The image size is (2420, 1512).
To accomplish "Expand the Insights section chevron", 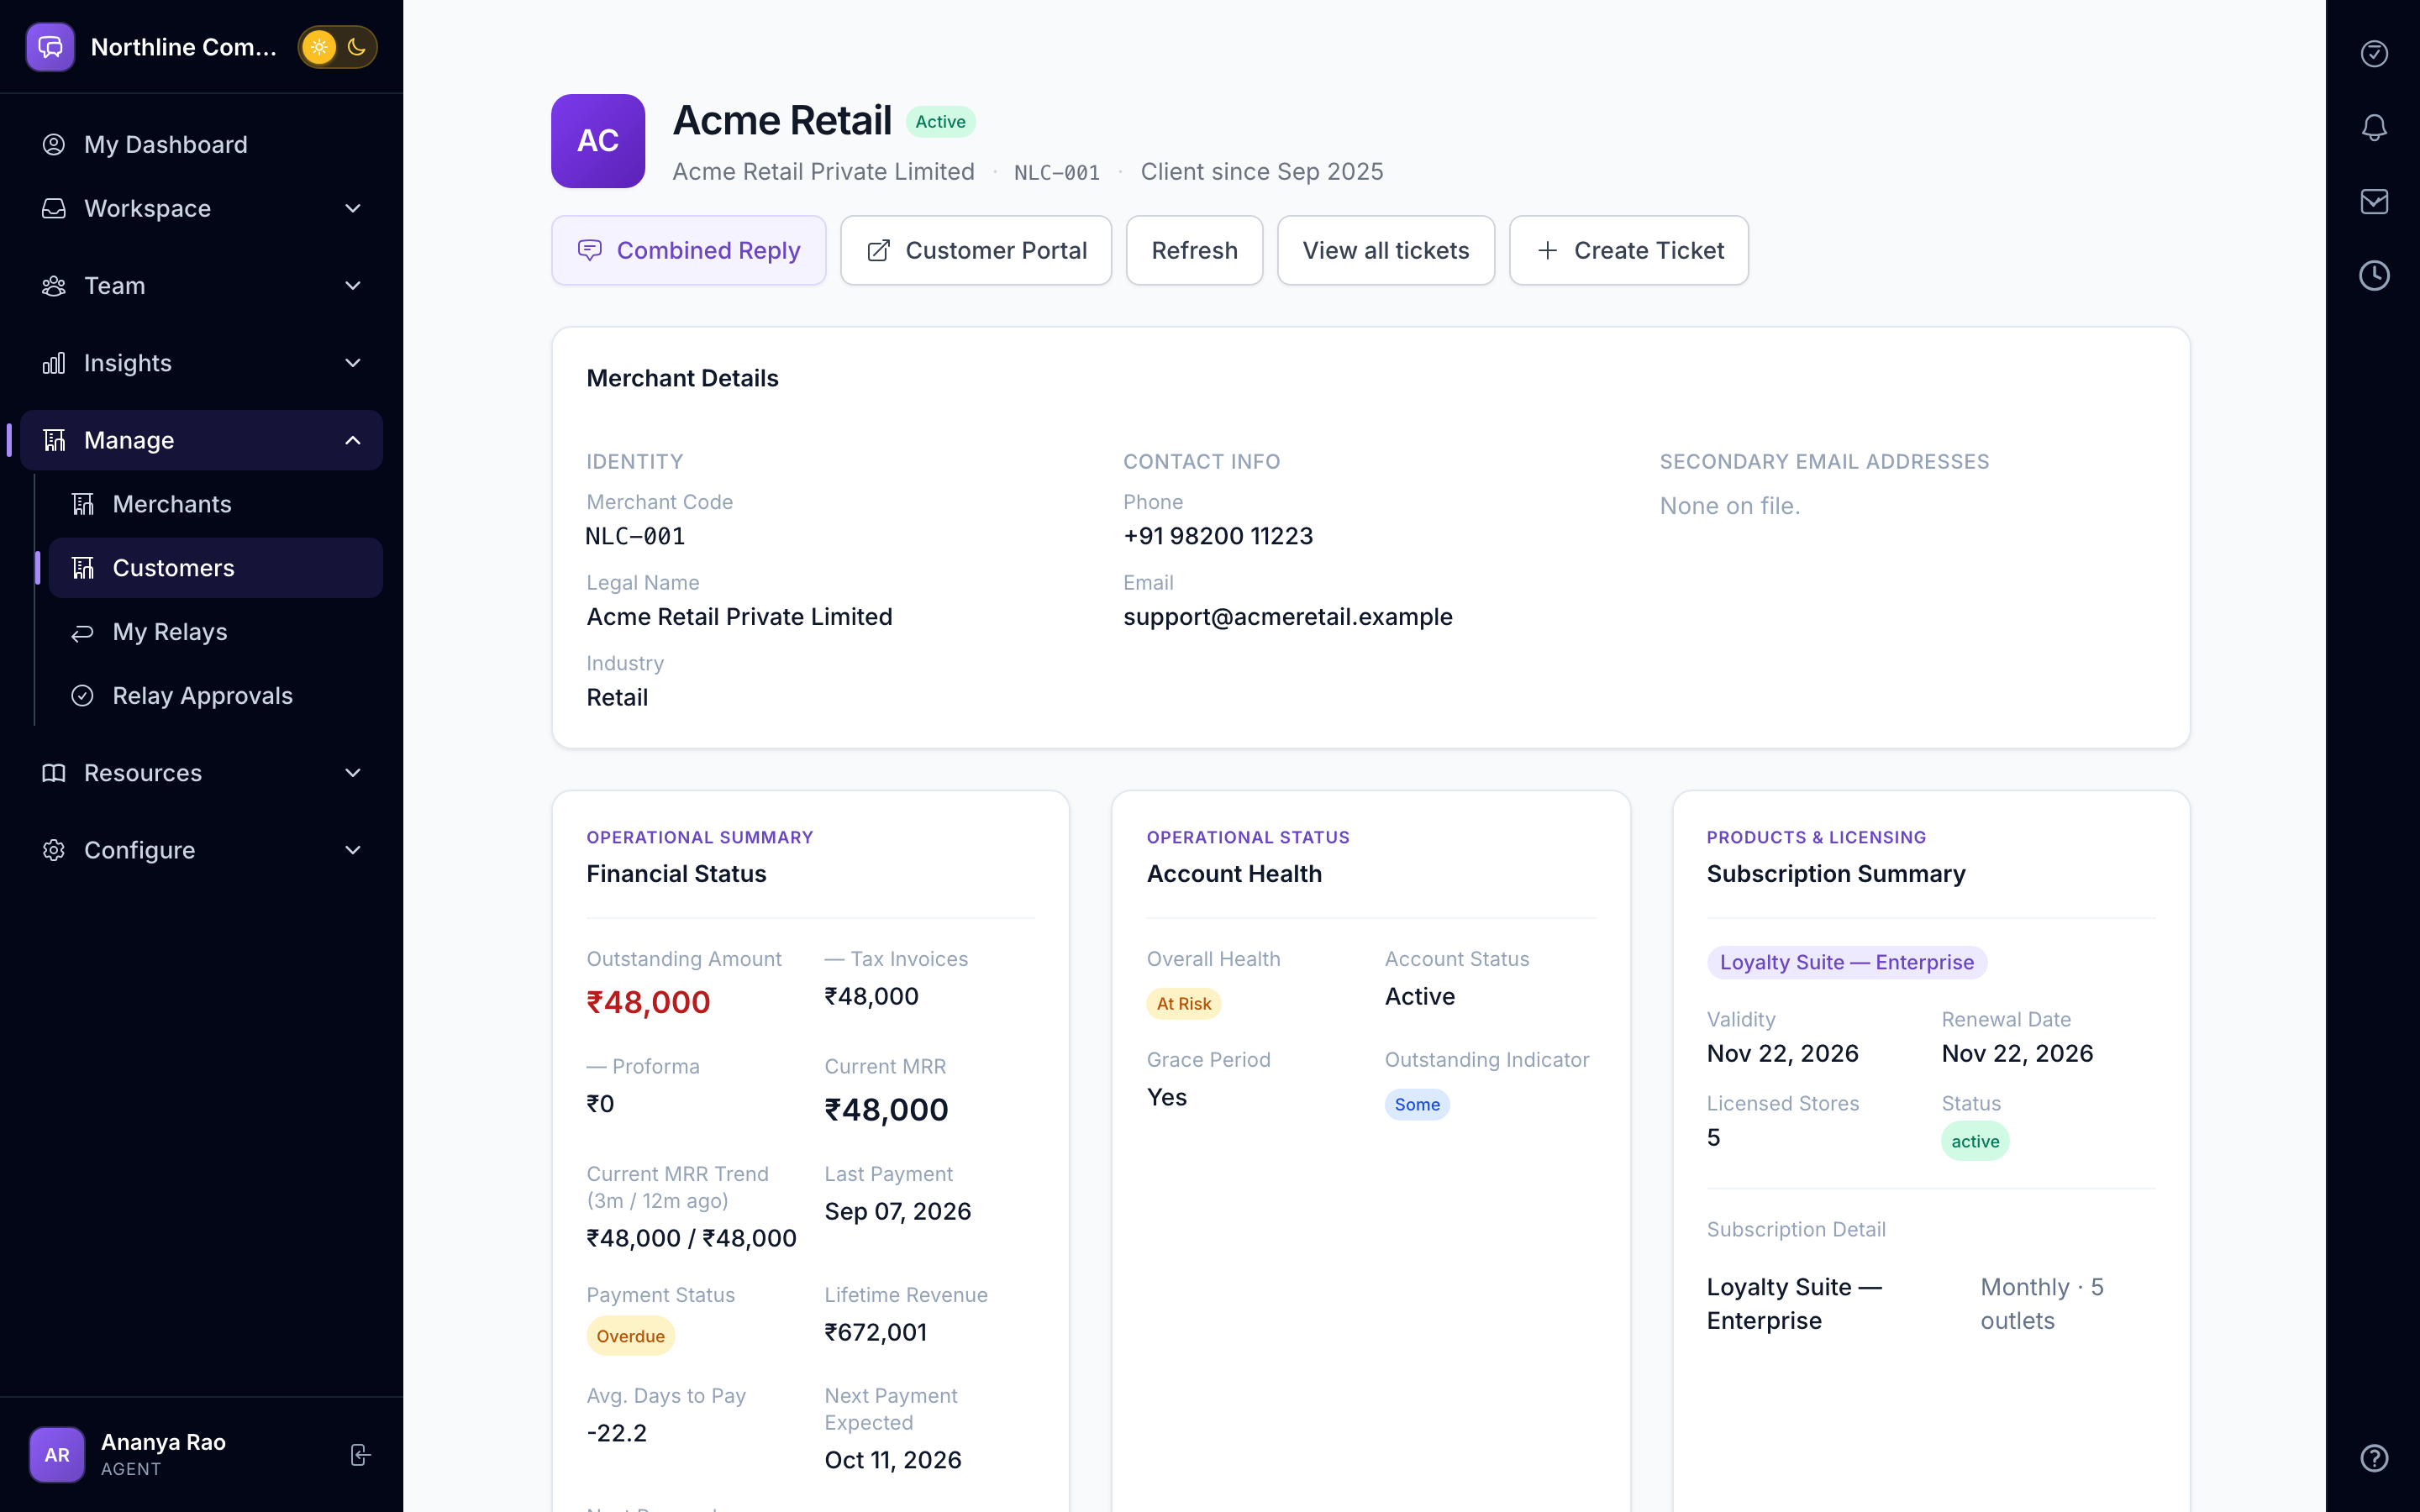I will pyautogui.click(x=353, y=363).
